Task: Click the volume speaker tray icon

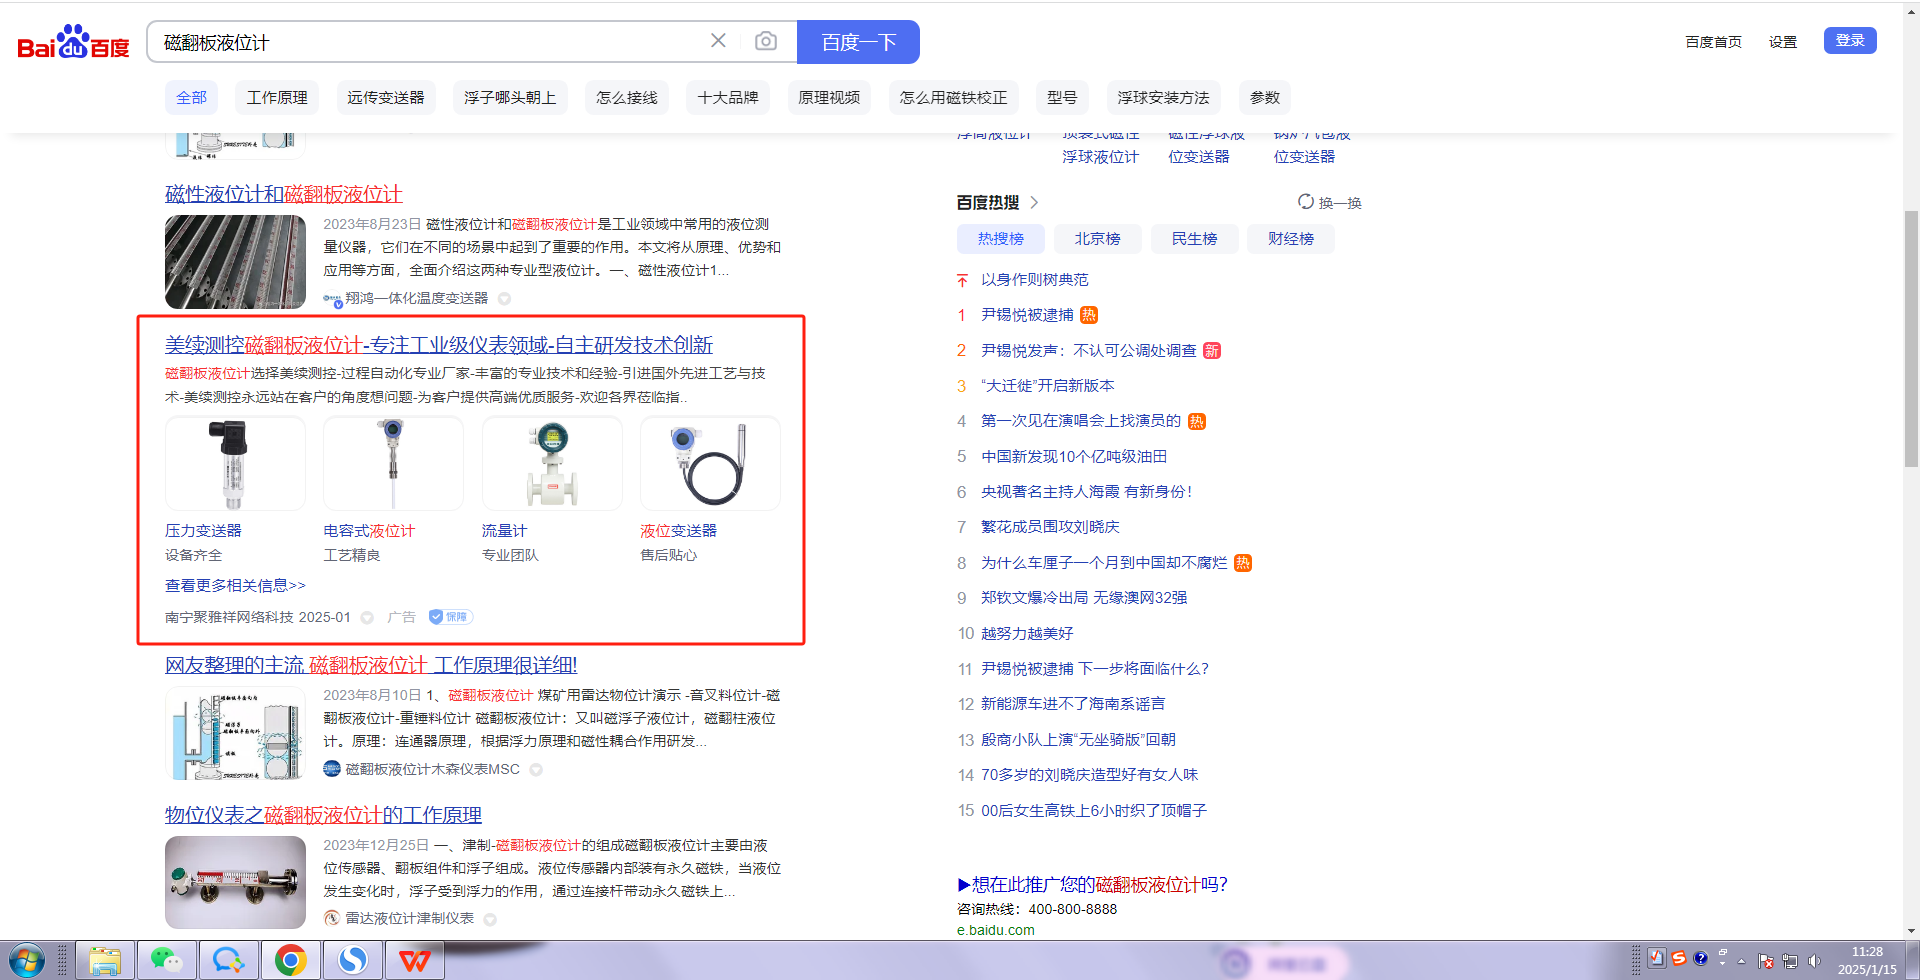Action: pyautogui.click(x=1814, y=961)
